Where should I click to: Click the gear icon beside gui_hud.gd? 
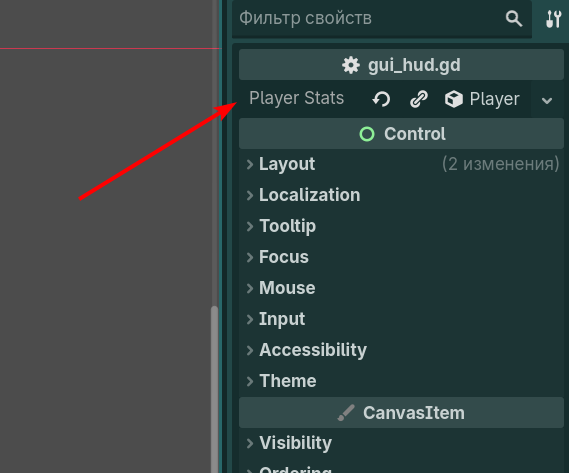click(351, 65)
